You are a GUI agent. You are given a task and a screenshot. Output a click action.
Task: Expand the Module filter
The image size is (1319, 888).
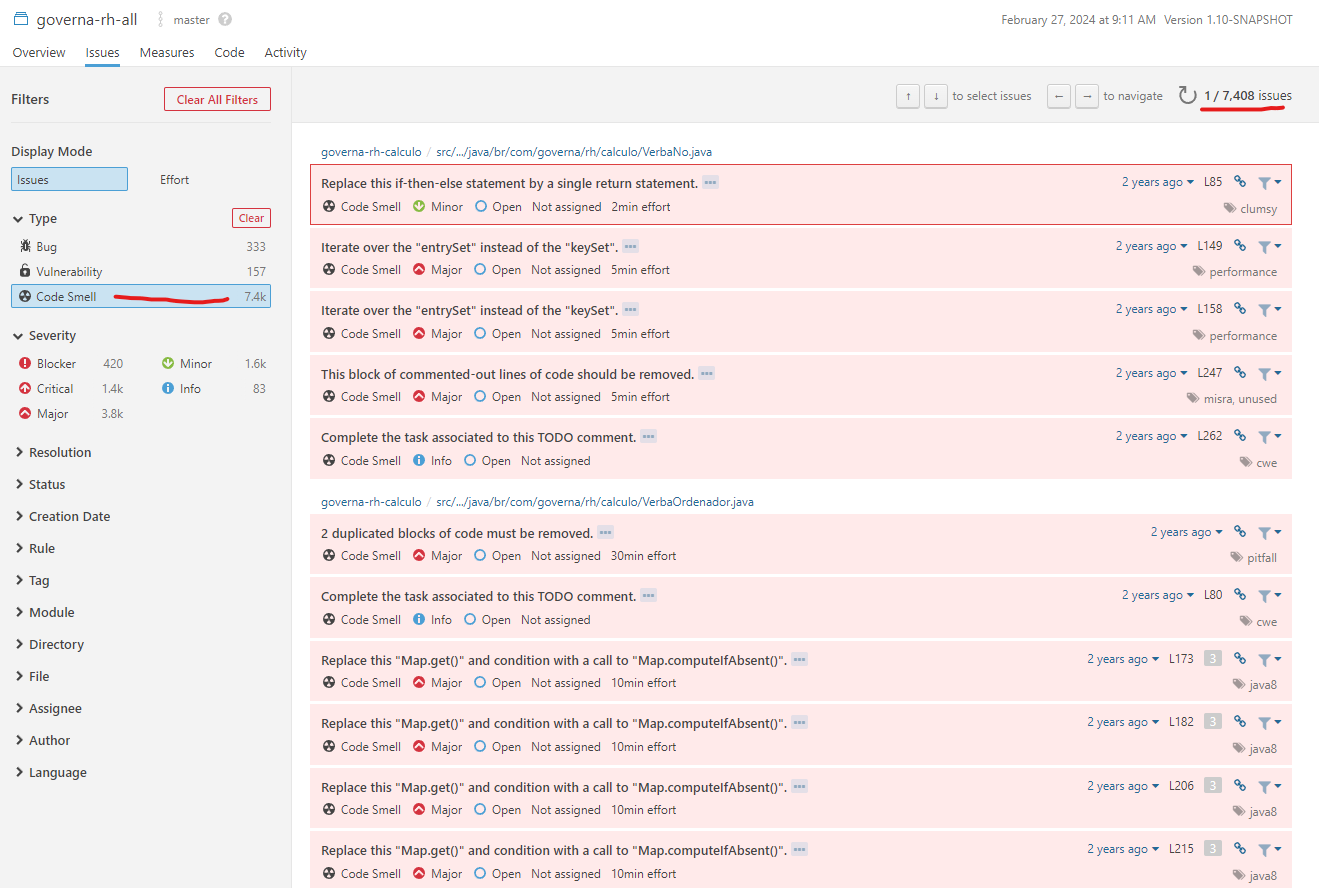[44, 613]
